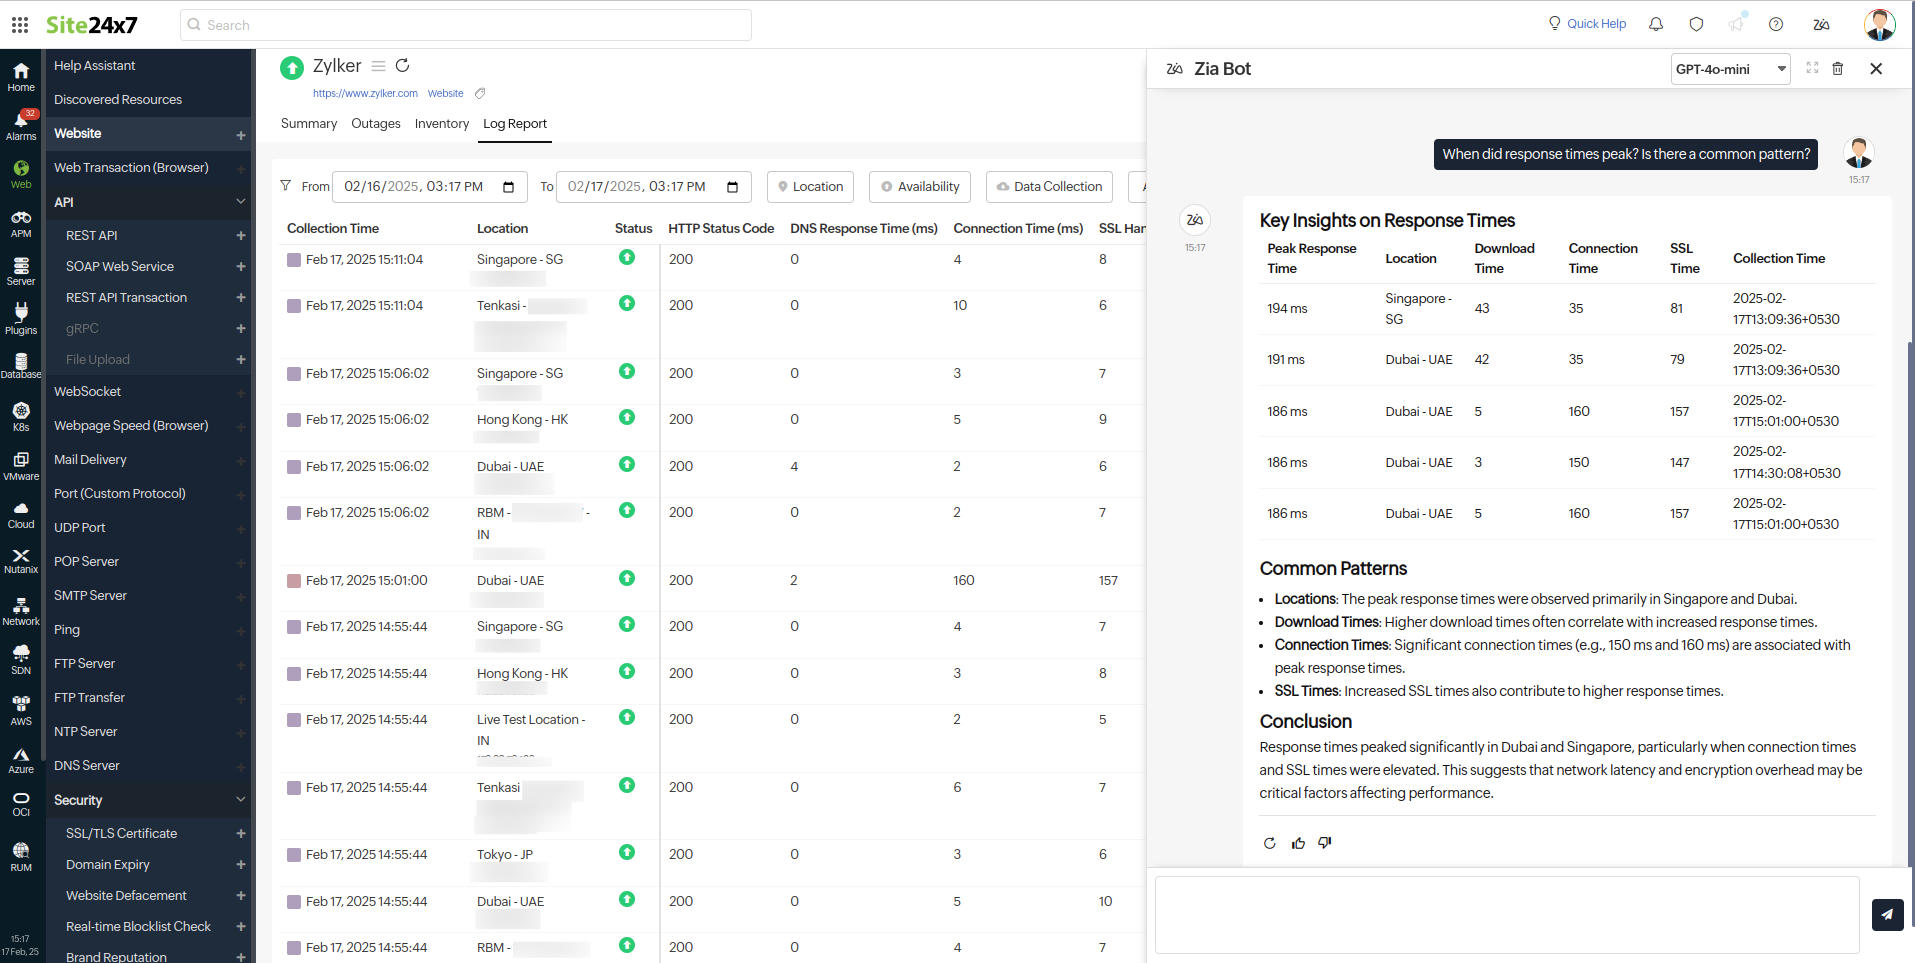Image resolution: width=1915 pixels, height=963 pixels.
Task: Tick the Tokyo - JP row checkbox
Action: pyautogui.click(x=294, y=855)
